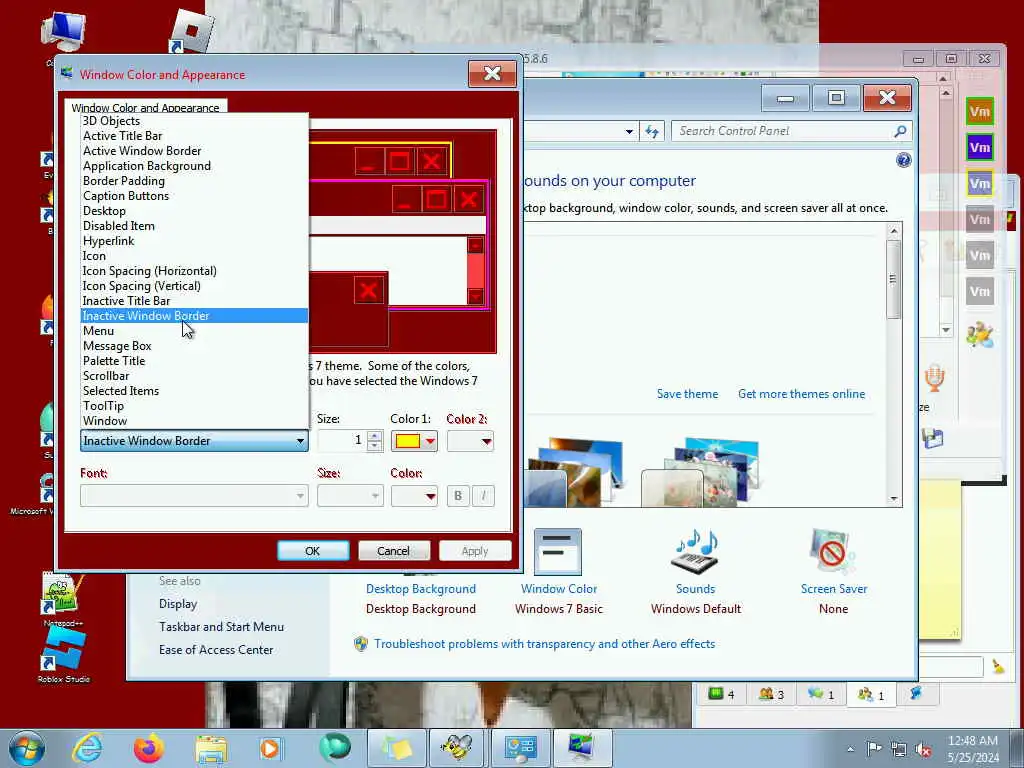
Task: Click the Sounds musical notes icon
Action: pos(696,552)
